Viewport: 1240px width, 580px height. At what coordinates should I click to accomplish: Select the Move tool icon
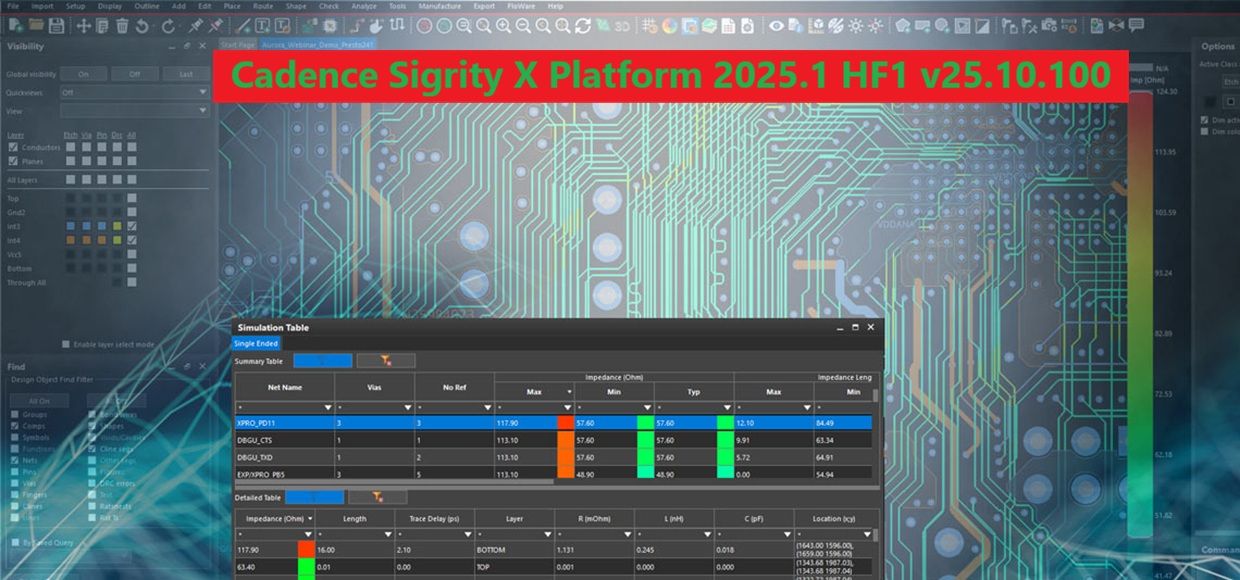(83, 25)
